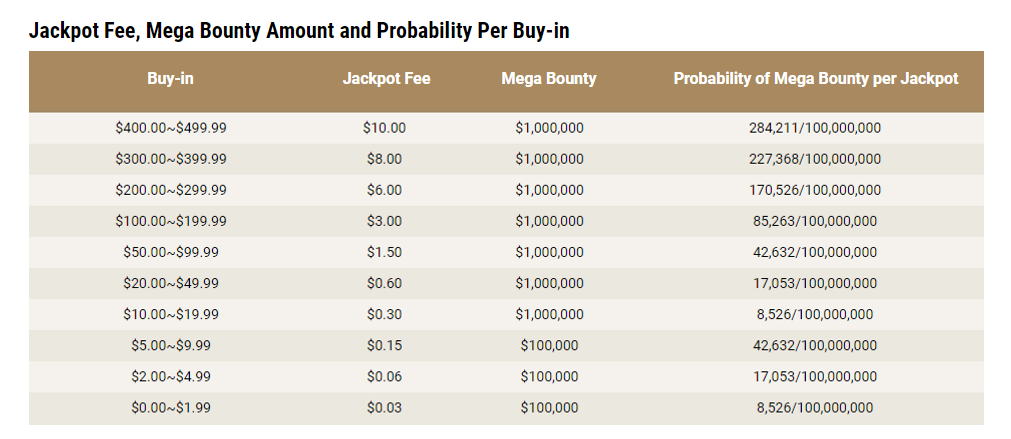The image size is (1011, 439).
Task: Click the 85,263/100,000,000 probability cell
Action: click(815, 221)
